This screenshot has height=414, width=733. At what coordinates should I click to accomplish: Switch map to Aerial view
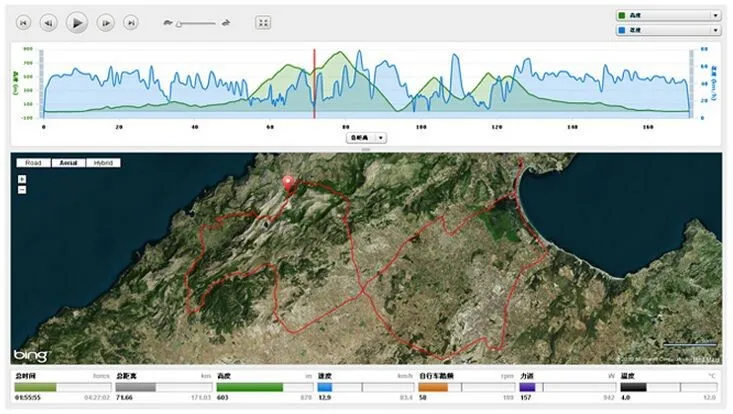coord(68,163)
